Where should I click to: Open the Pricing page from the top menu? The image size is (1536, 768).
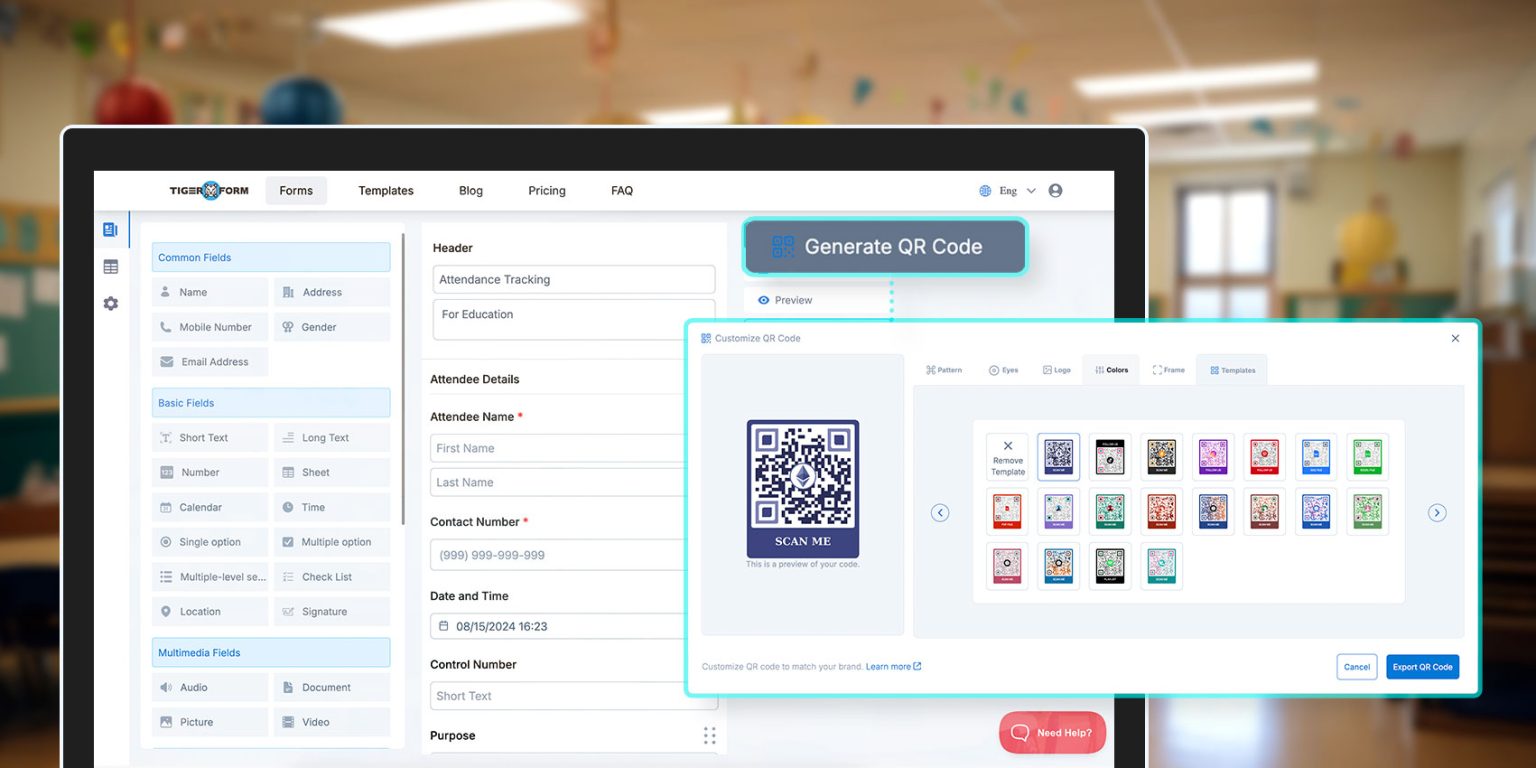pyautogui.click(x=546, y=190)
